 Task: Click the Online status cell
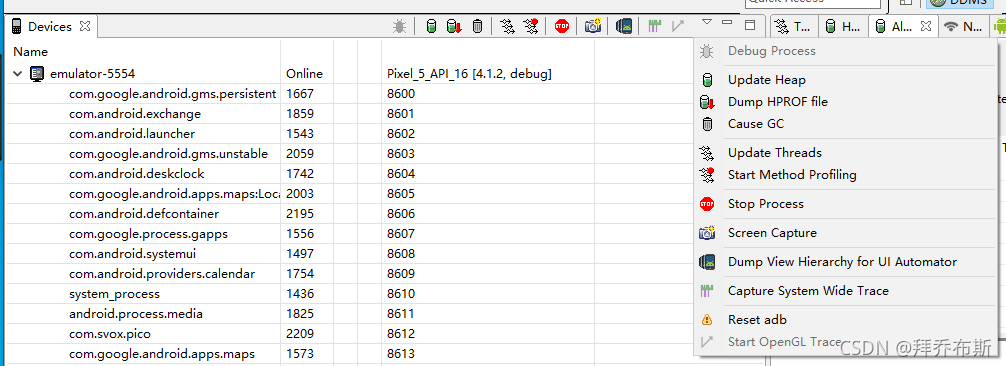click(x=304, y=74)
